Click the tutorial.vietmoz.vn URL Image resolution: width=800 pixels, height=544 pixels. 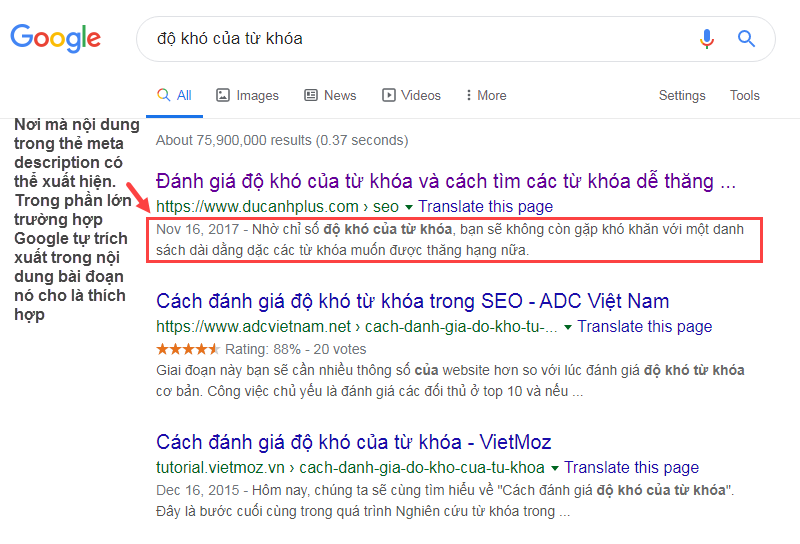coord(350,467)
